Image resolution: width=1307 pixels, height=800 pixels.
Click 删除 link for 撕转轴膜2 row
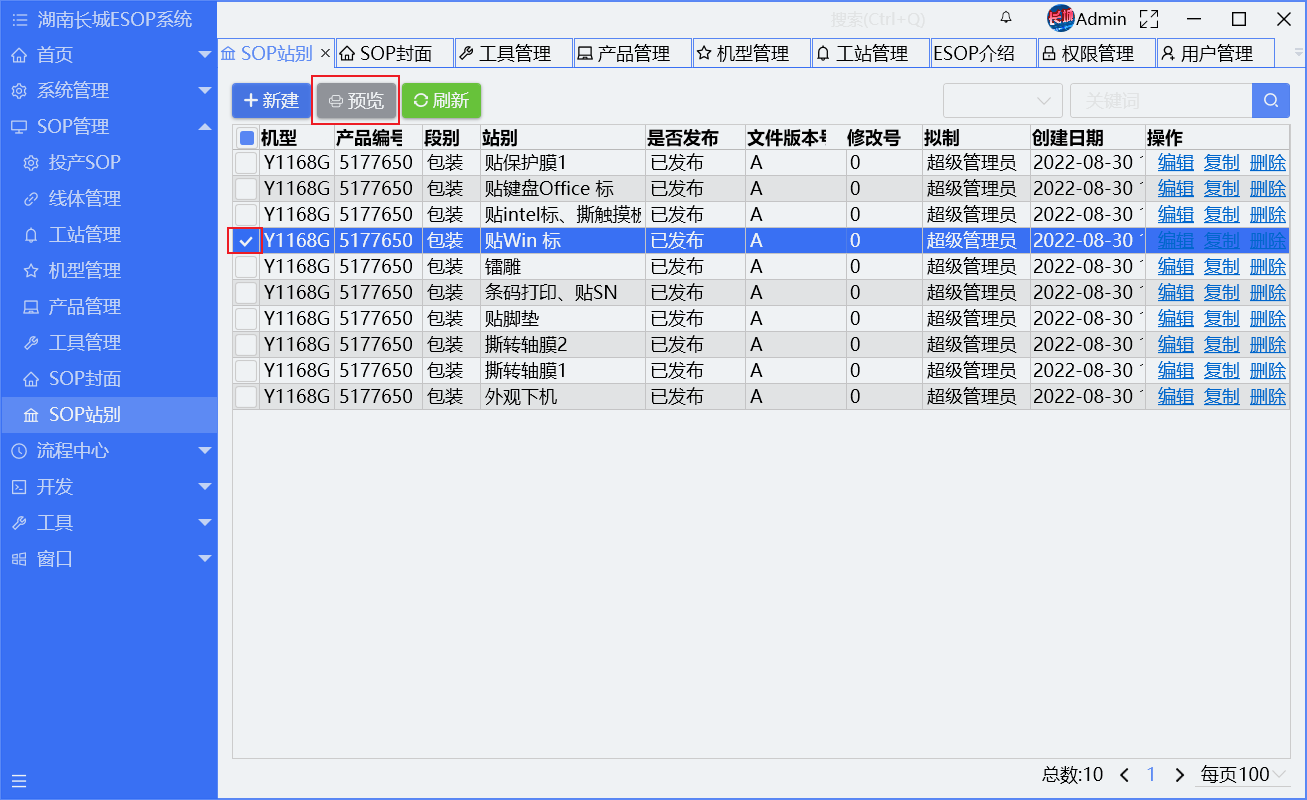tap(1268, 345)
